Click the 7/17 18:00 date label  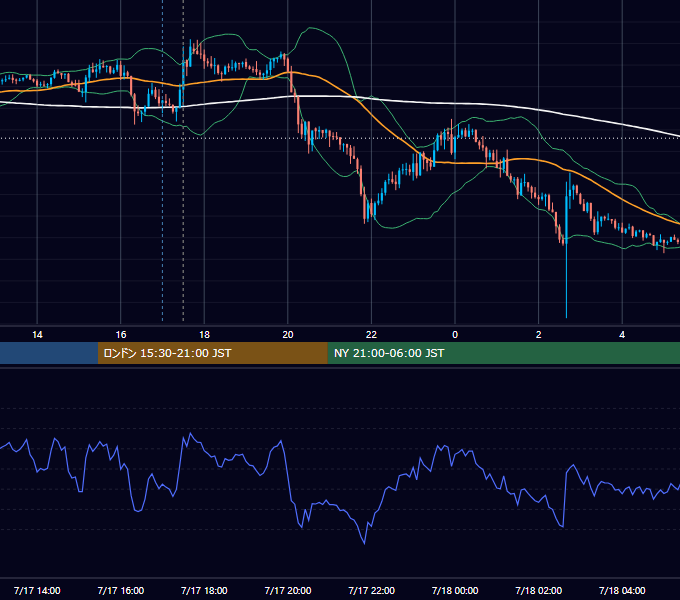tap(204, 590)
